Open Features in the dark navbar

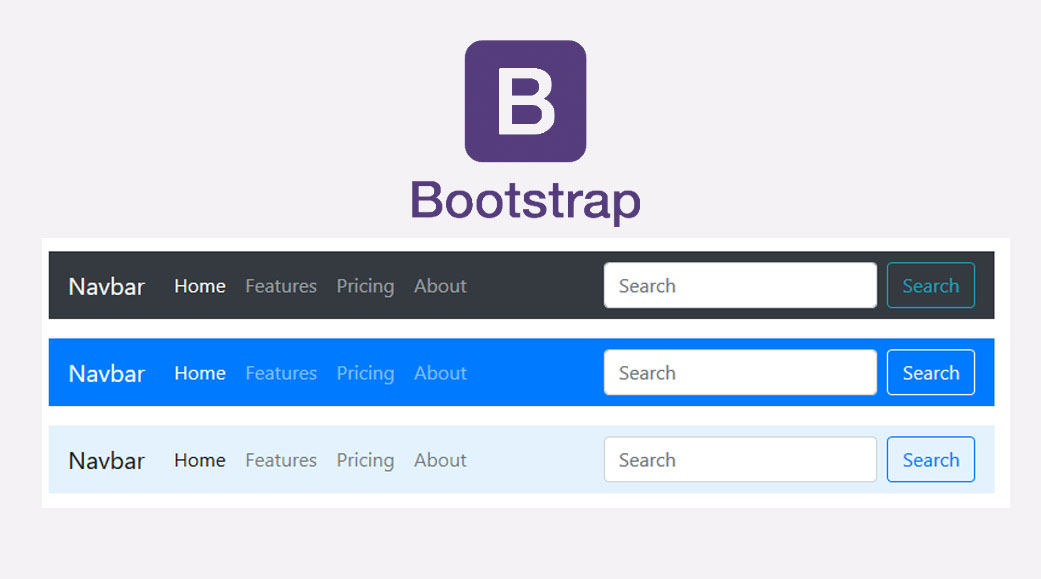[x=281, y=286]
